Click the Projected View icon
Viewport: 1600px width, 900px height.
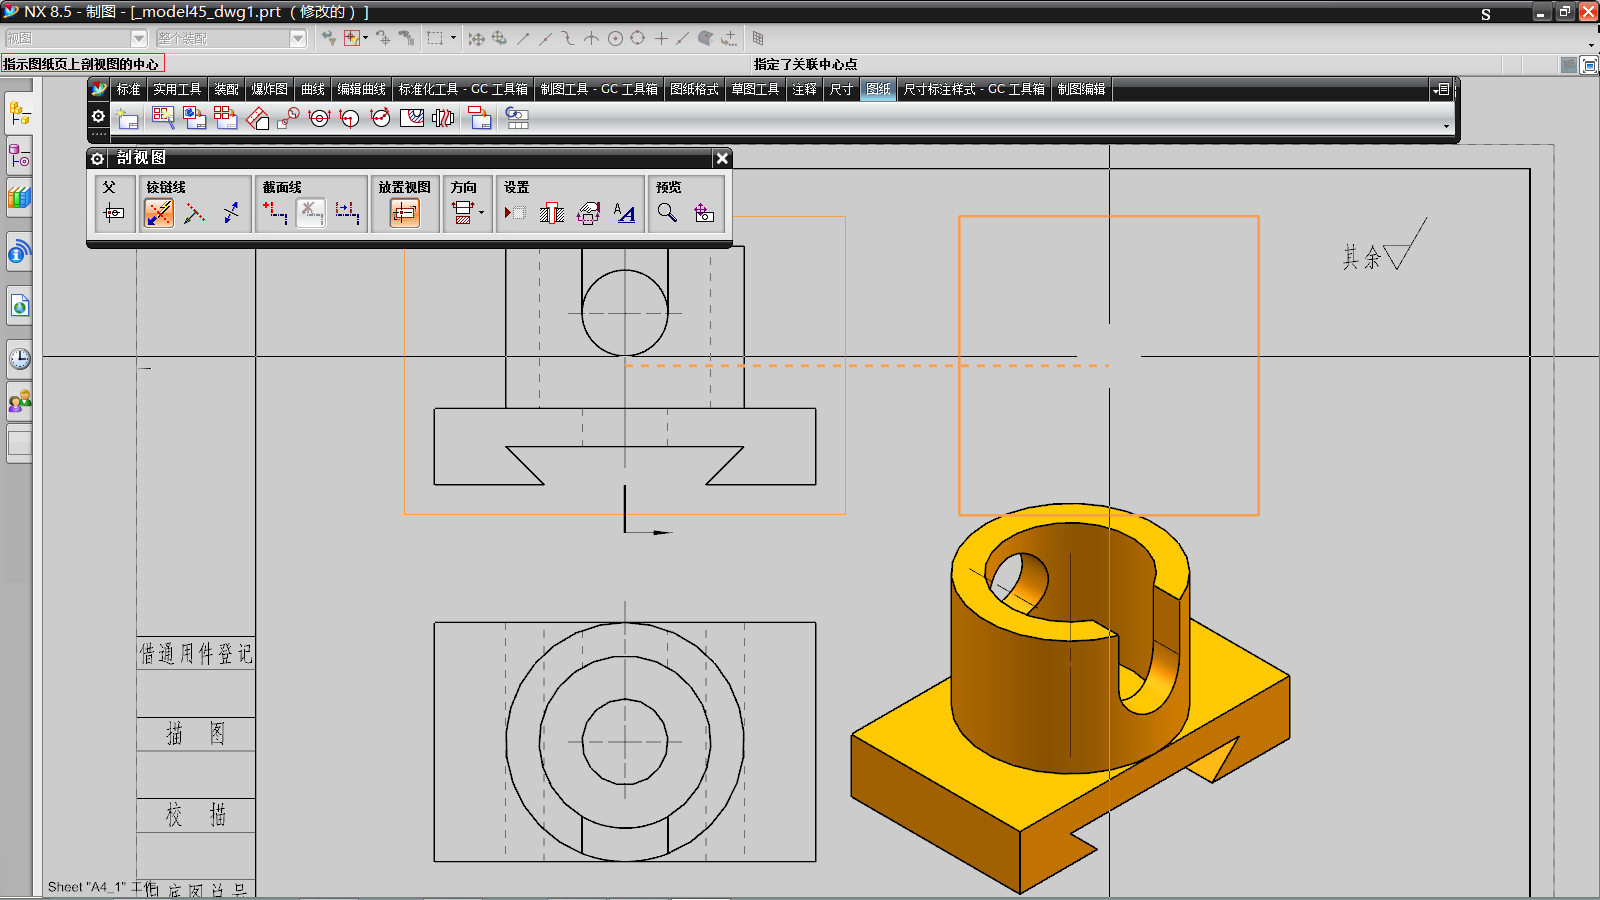point(257,118)
